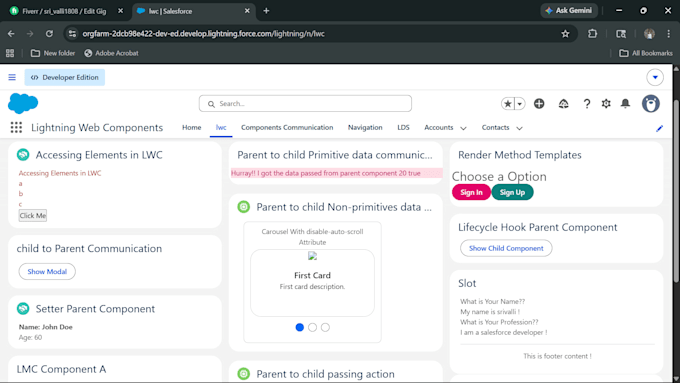
Task: Click the Name: John Doe text
Action: 46,327
